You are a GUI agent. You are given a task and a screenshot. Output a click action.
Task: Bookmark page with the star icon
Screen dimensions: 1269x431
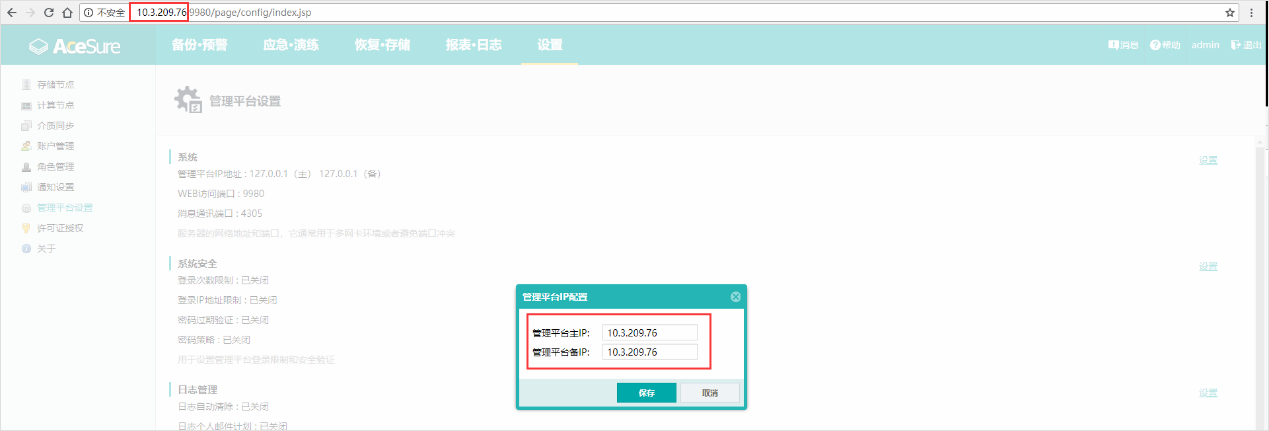(1230, 12)
